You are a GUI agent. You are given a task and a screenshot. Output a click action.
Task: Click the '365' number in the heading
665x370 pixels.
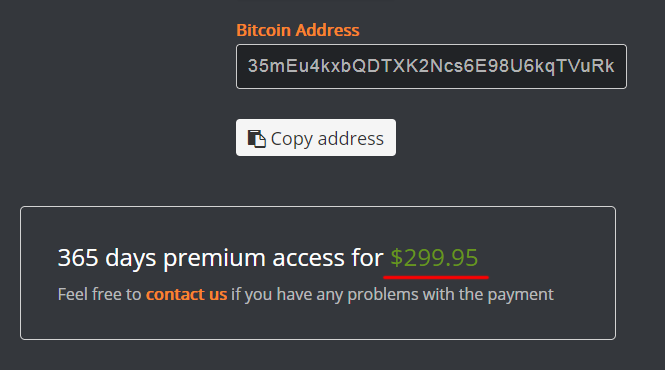(78, 258)
